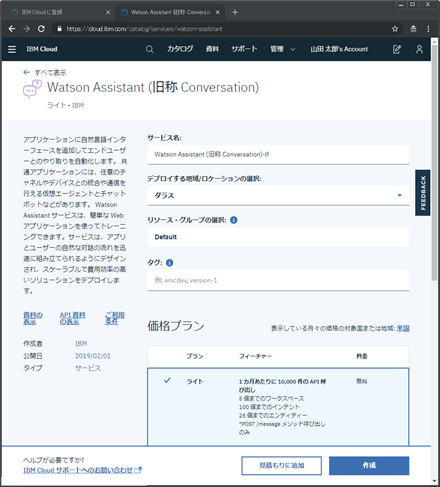440x487 pixels.
Task: Click the 2019/02/01 publish date
Action: point(93,356)
